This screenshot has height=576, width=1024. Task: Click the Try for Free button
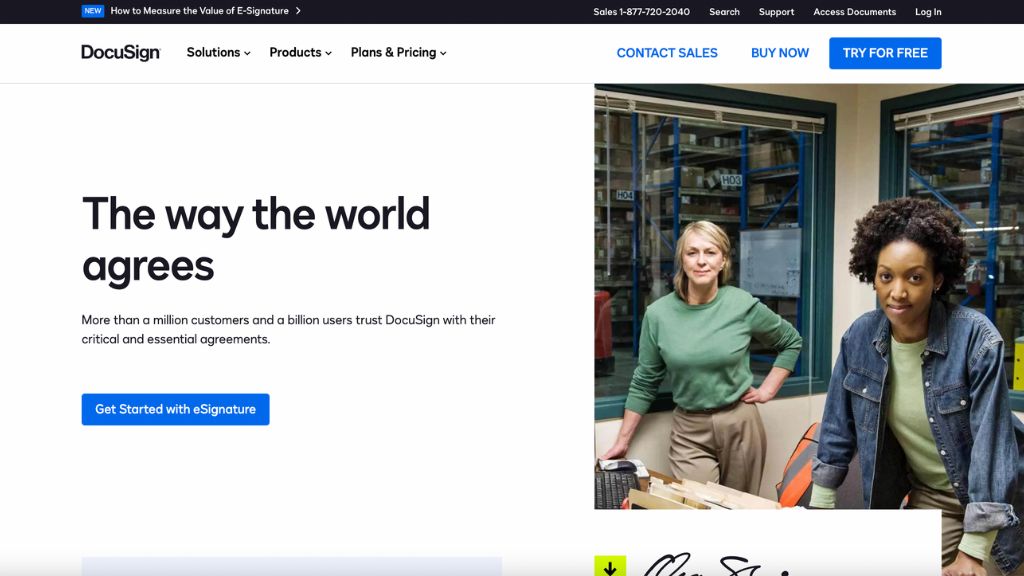(x=884, y=52)
